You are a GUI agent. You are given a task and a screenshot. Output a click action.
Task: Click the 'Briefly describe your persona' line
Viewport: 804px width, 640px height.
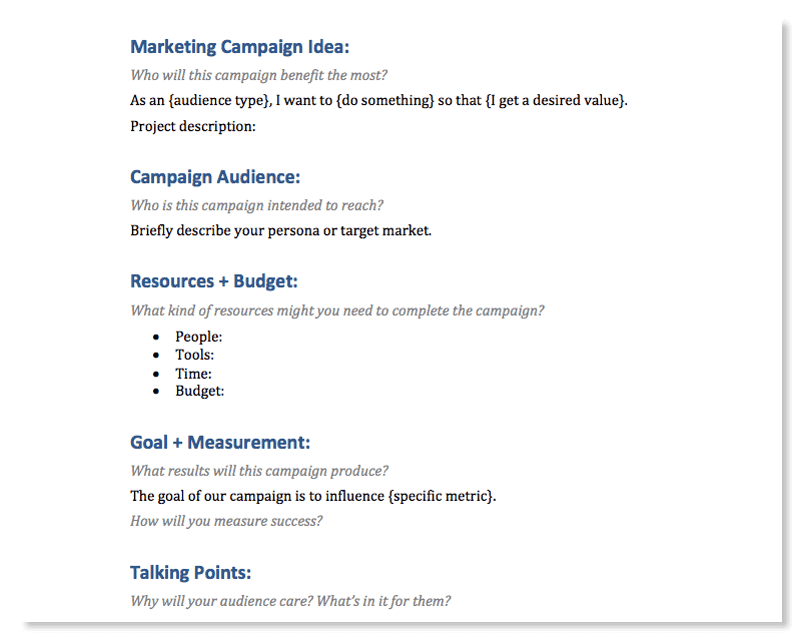(280, 231)
